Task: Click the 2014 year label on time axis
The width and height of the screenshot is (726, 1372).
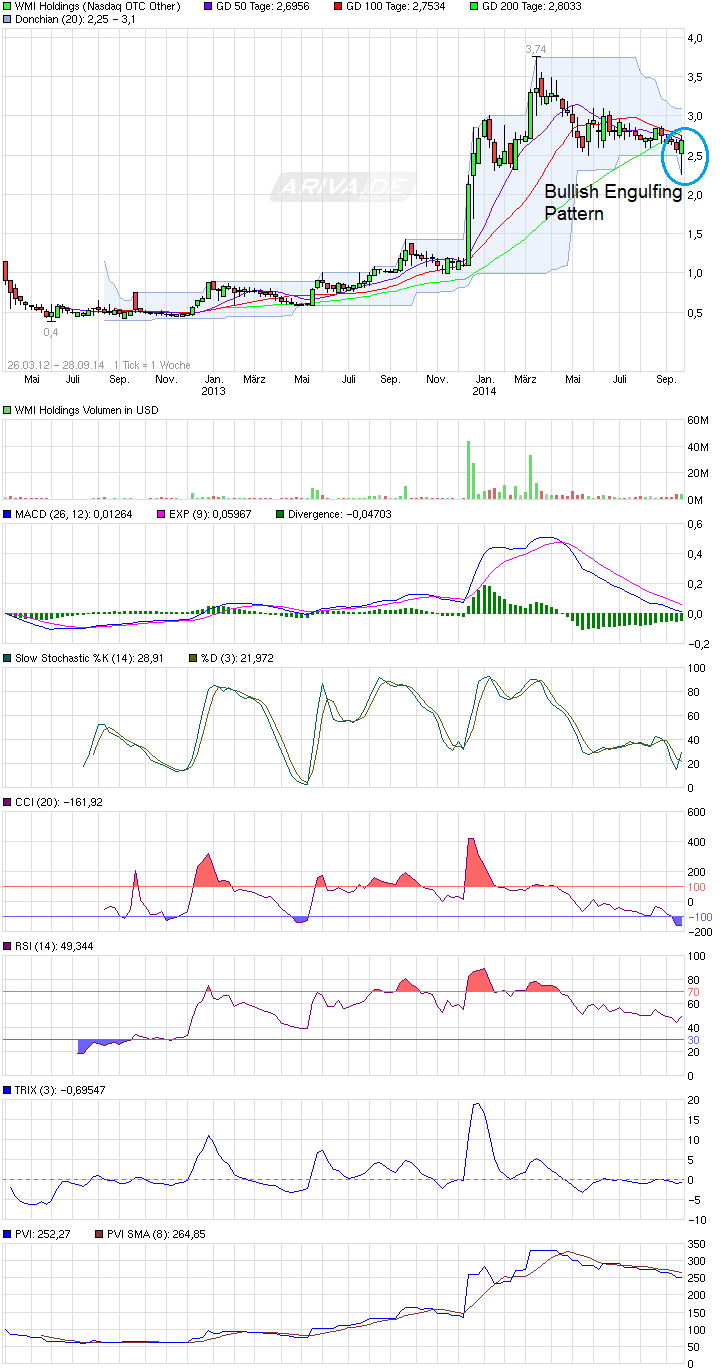Action: (484, 391)
